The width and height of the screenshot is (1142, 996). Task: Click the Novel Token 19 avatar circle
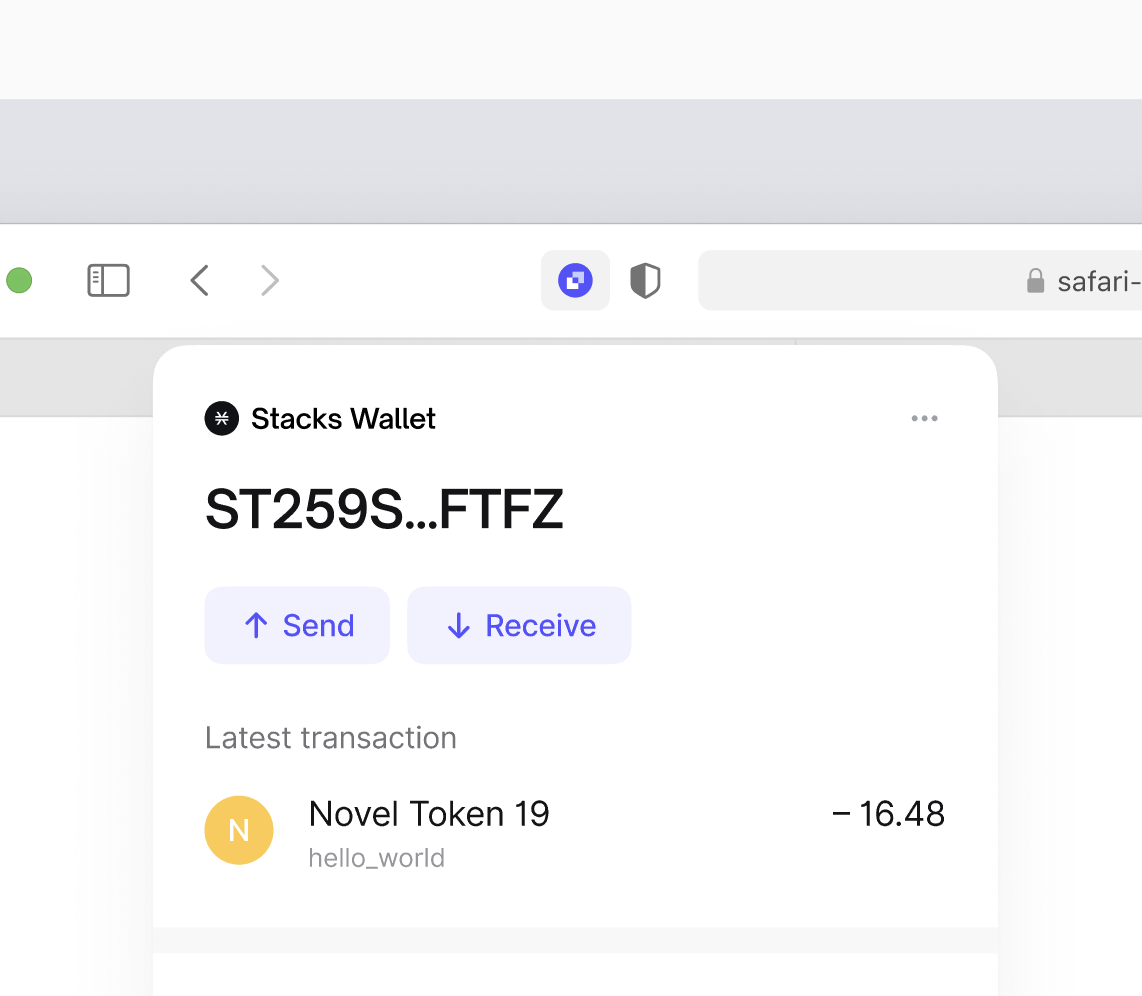pyautogui.click(x=239, y=830)
